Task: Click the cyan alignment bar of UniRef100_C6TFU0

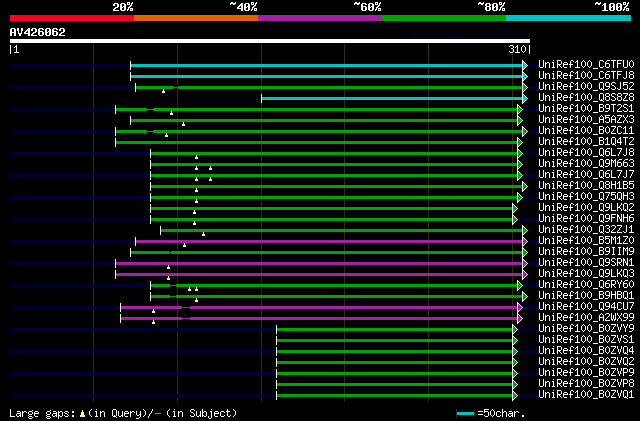Action: 327,65
